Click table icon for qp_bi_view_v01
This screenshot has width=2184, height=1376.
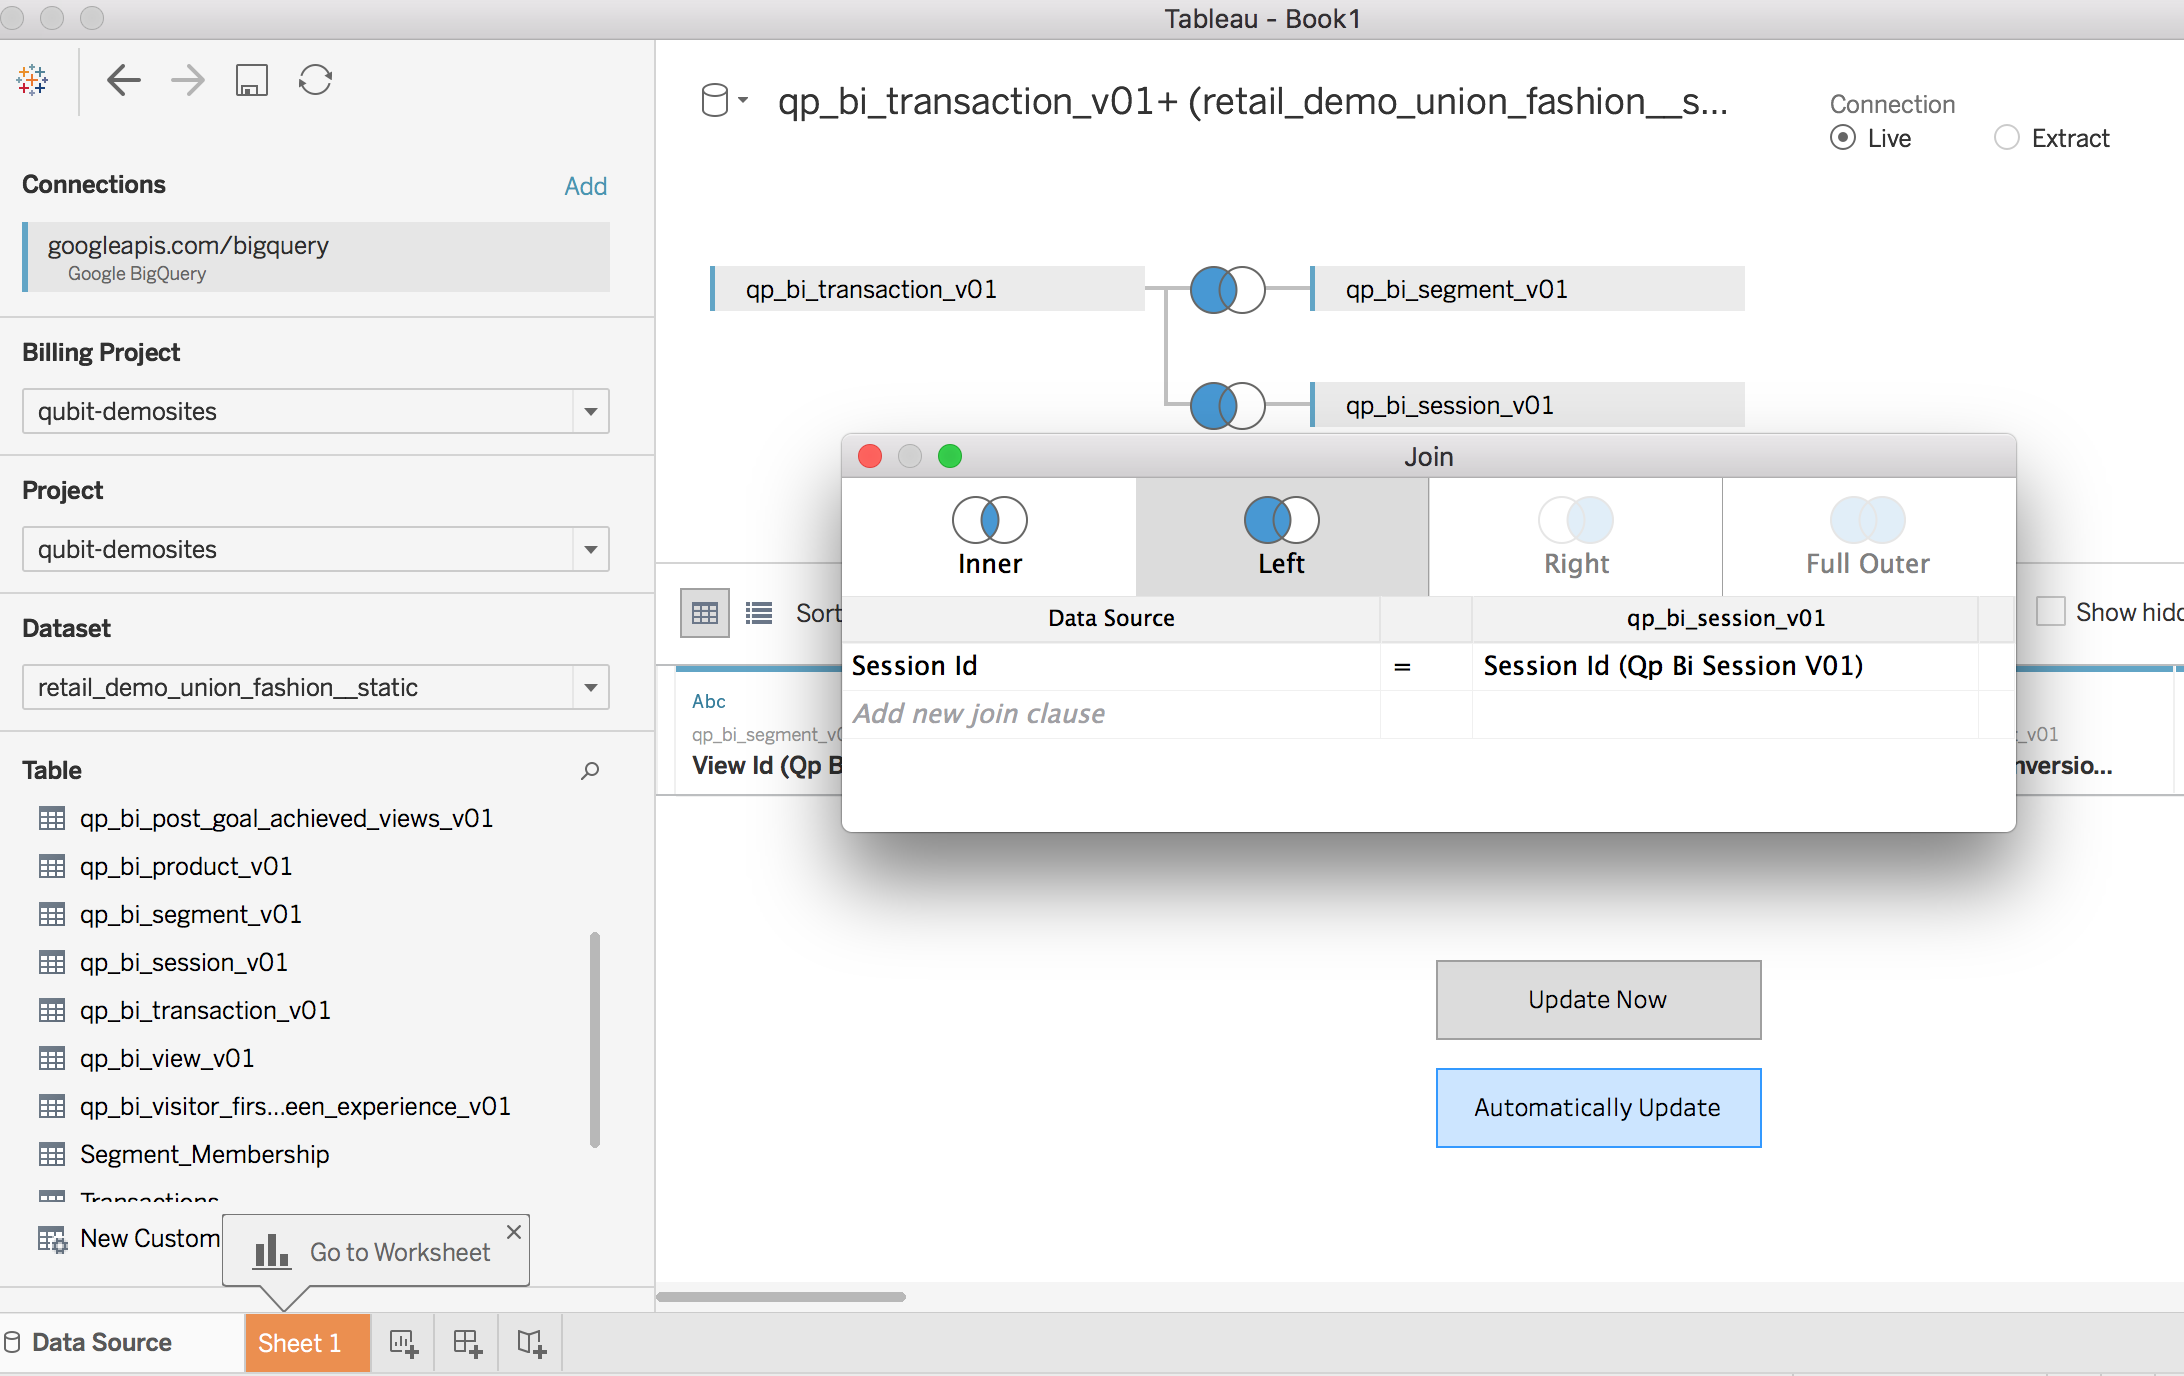click(52, 1058)
